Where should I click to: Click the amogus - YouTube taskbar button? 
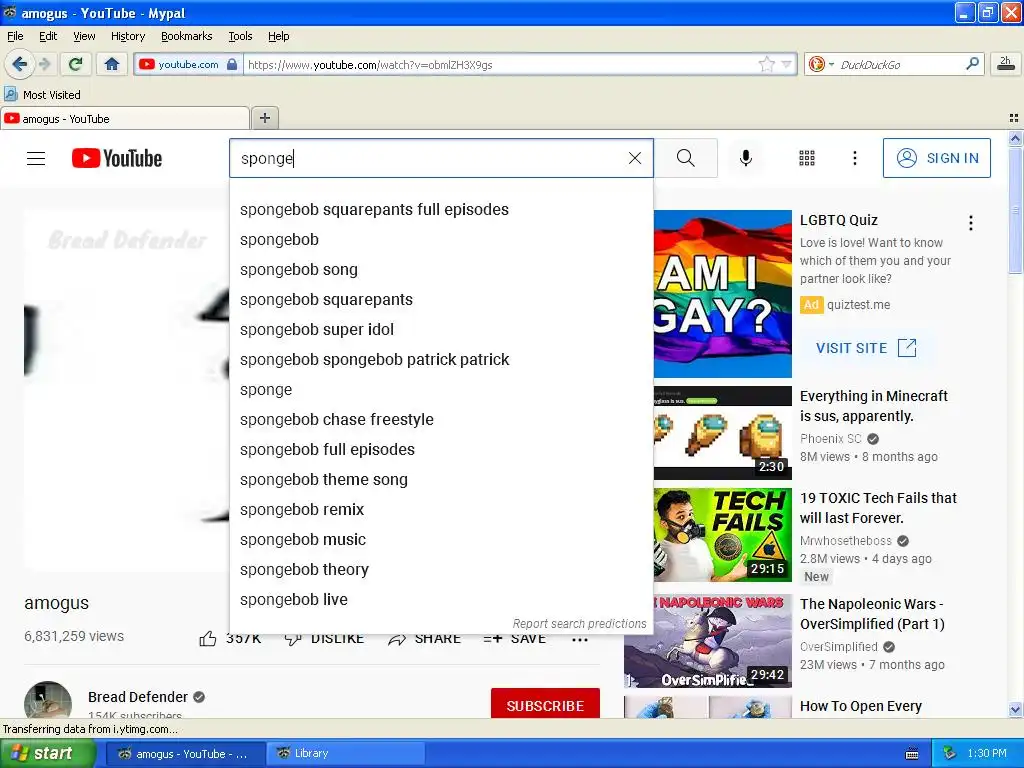pos(185,754)
